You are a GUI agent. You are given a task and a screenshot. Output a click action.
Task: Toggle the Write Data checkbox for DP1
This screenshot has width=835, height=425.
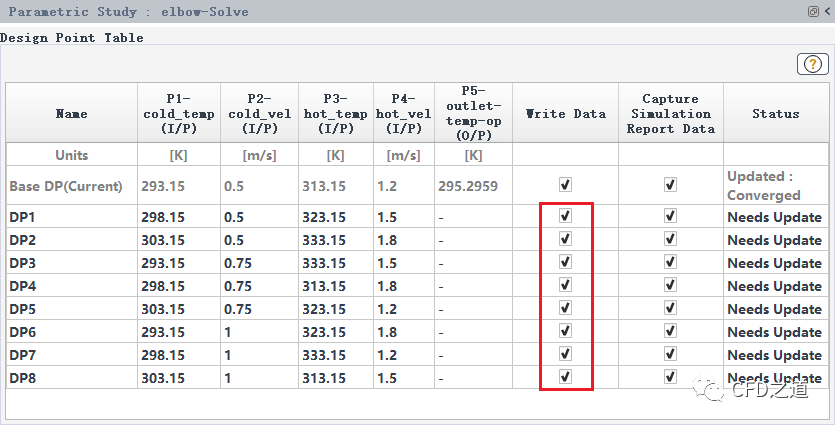click(x=565, y=216)
